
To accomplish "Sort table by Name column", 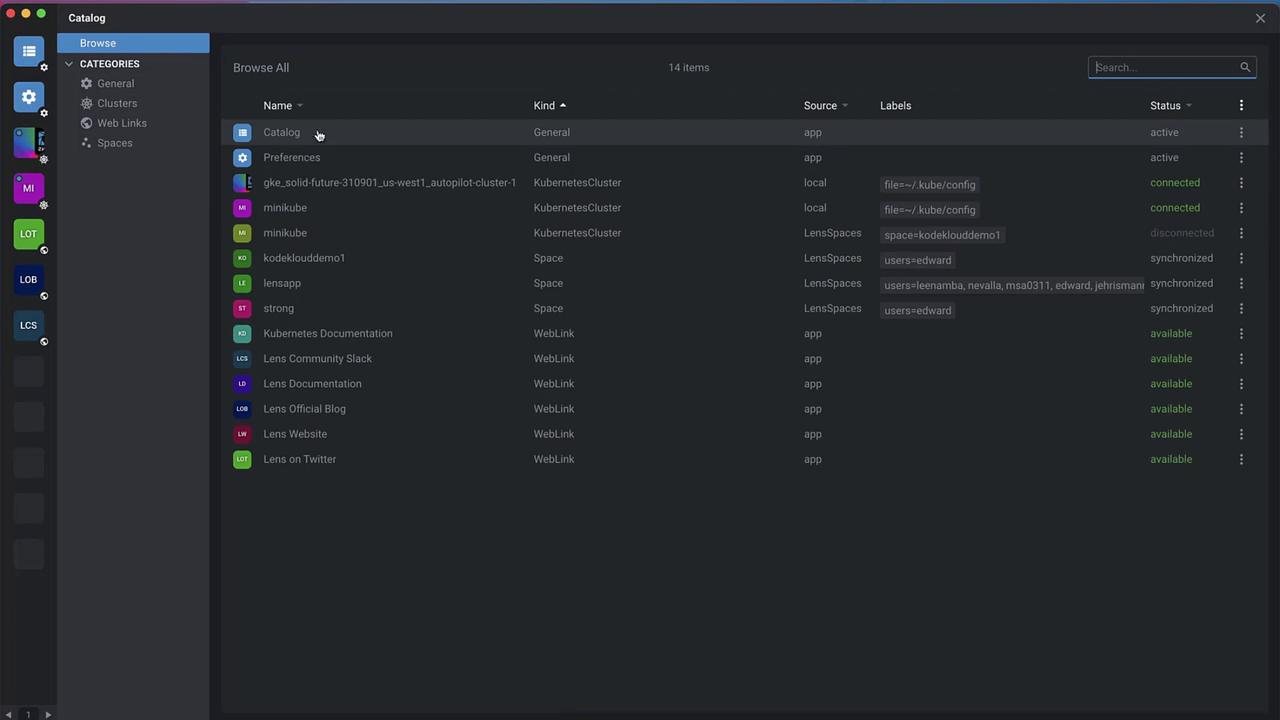I will pos(283,106).
